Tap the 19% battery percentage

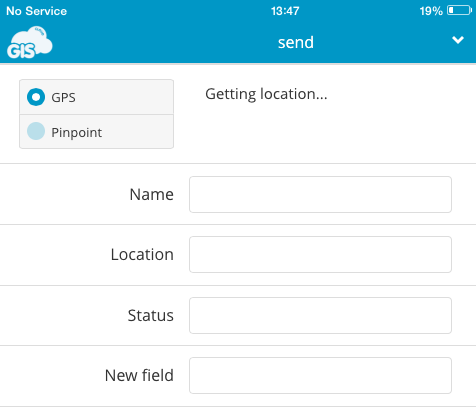[431, 11]
